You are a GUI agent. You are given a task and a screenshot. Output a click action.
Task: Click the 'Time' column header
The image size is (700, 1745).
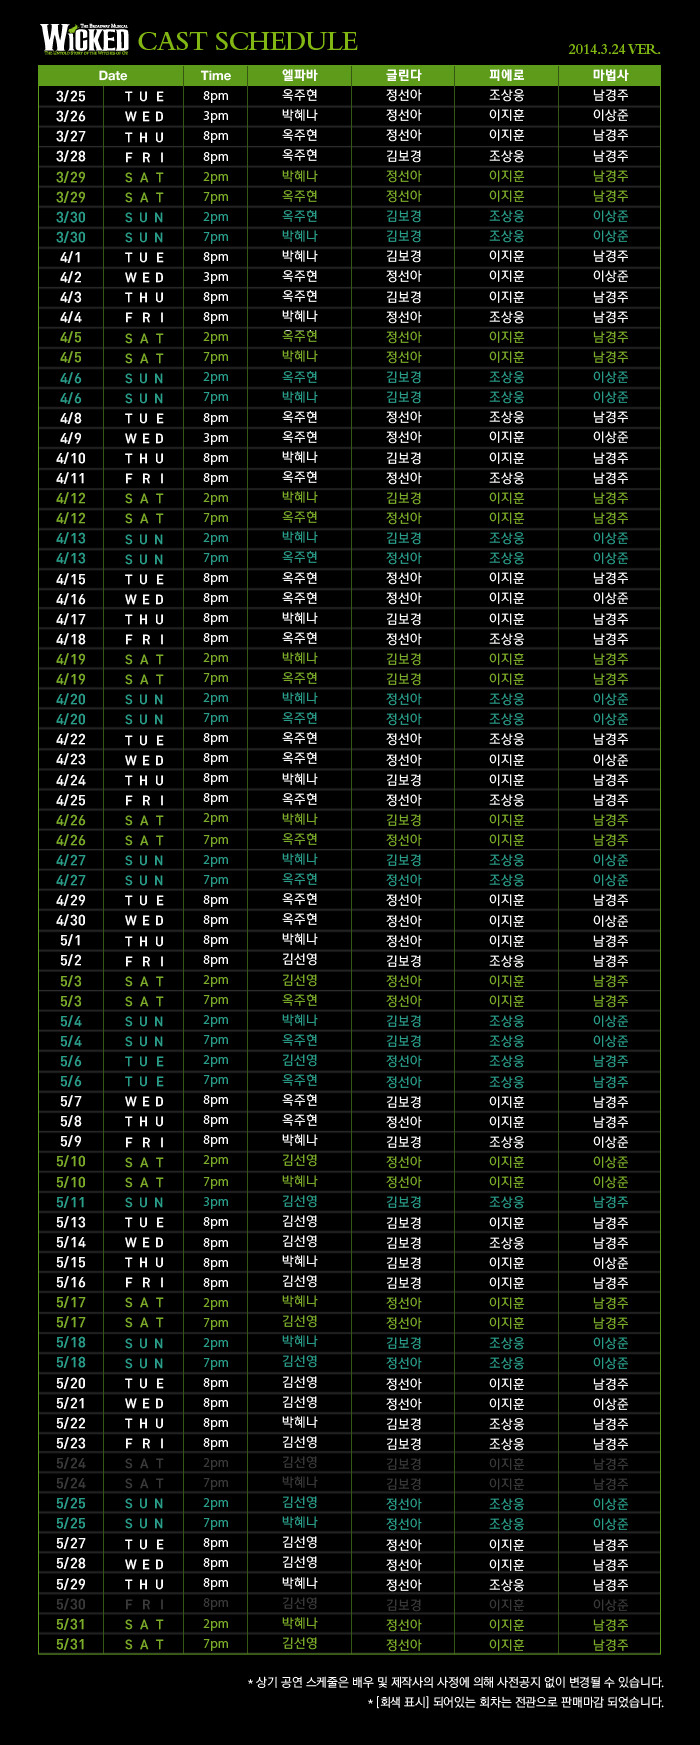click(215, 75)
